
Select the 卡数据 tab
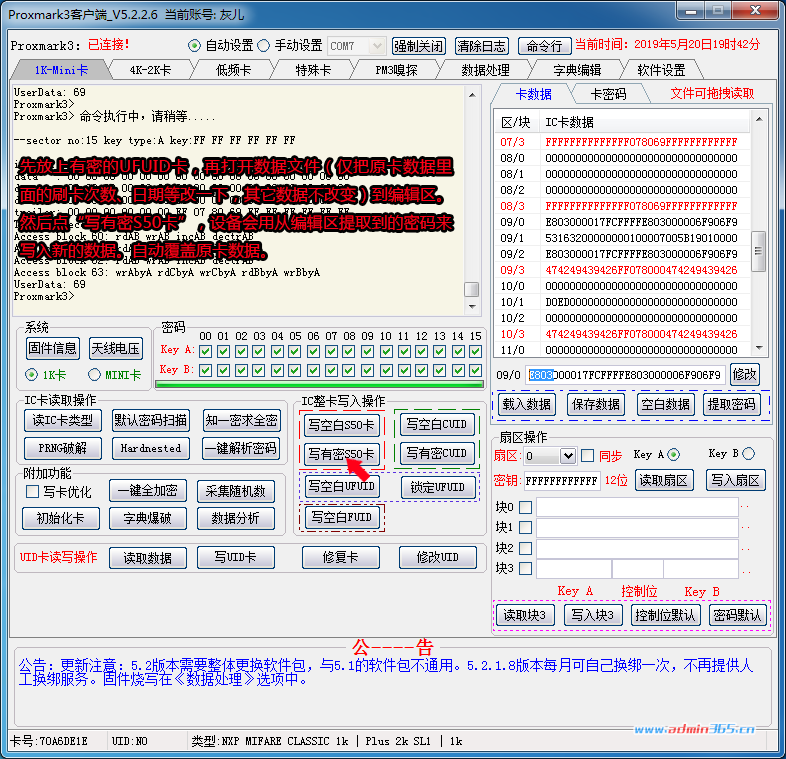click(x=533, y=94)
